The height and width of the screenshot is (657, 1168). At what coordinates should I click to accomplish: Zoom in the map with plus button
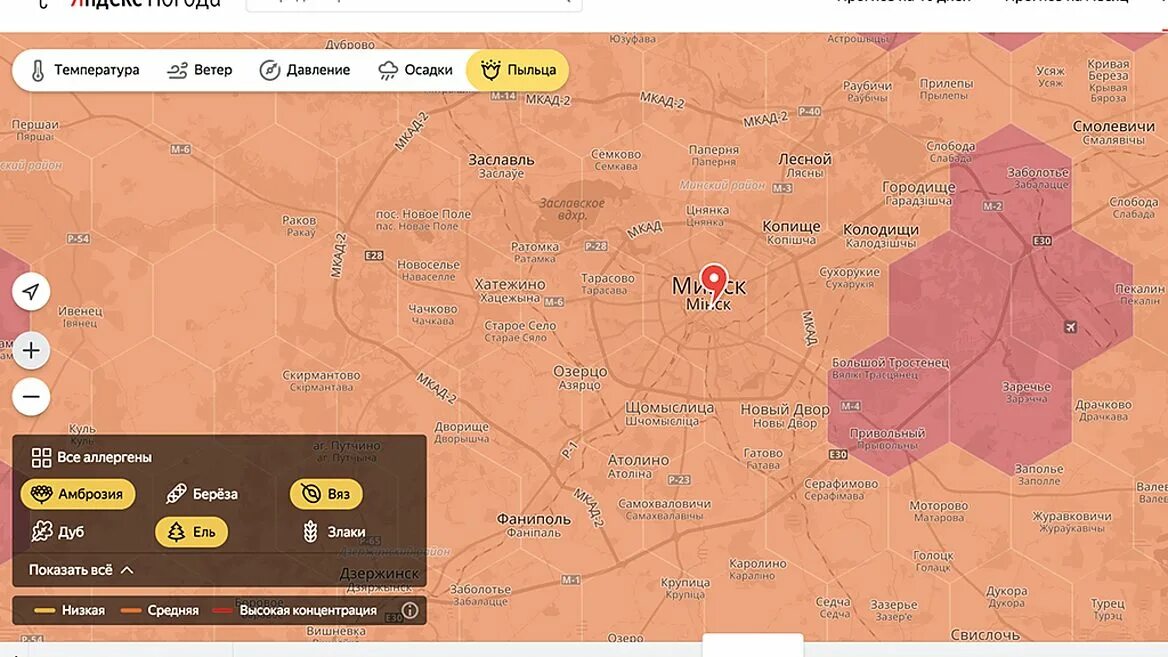point(31,350)
